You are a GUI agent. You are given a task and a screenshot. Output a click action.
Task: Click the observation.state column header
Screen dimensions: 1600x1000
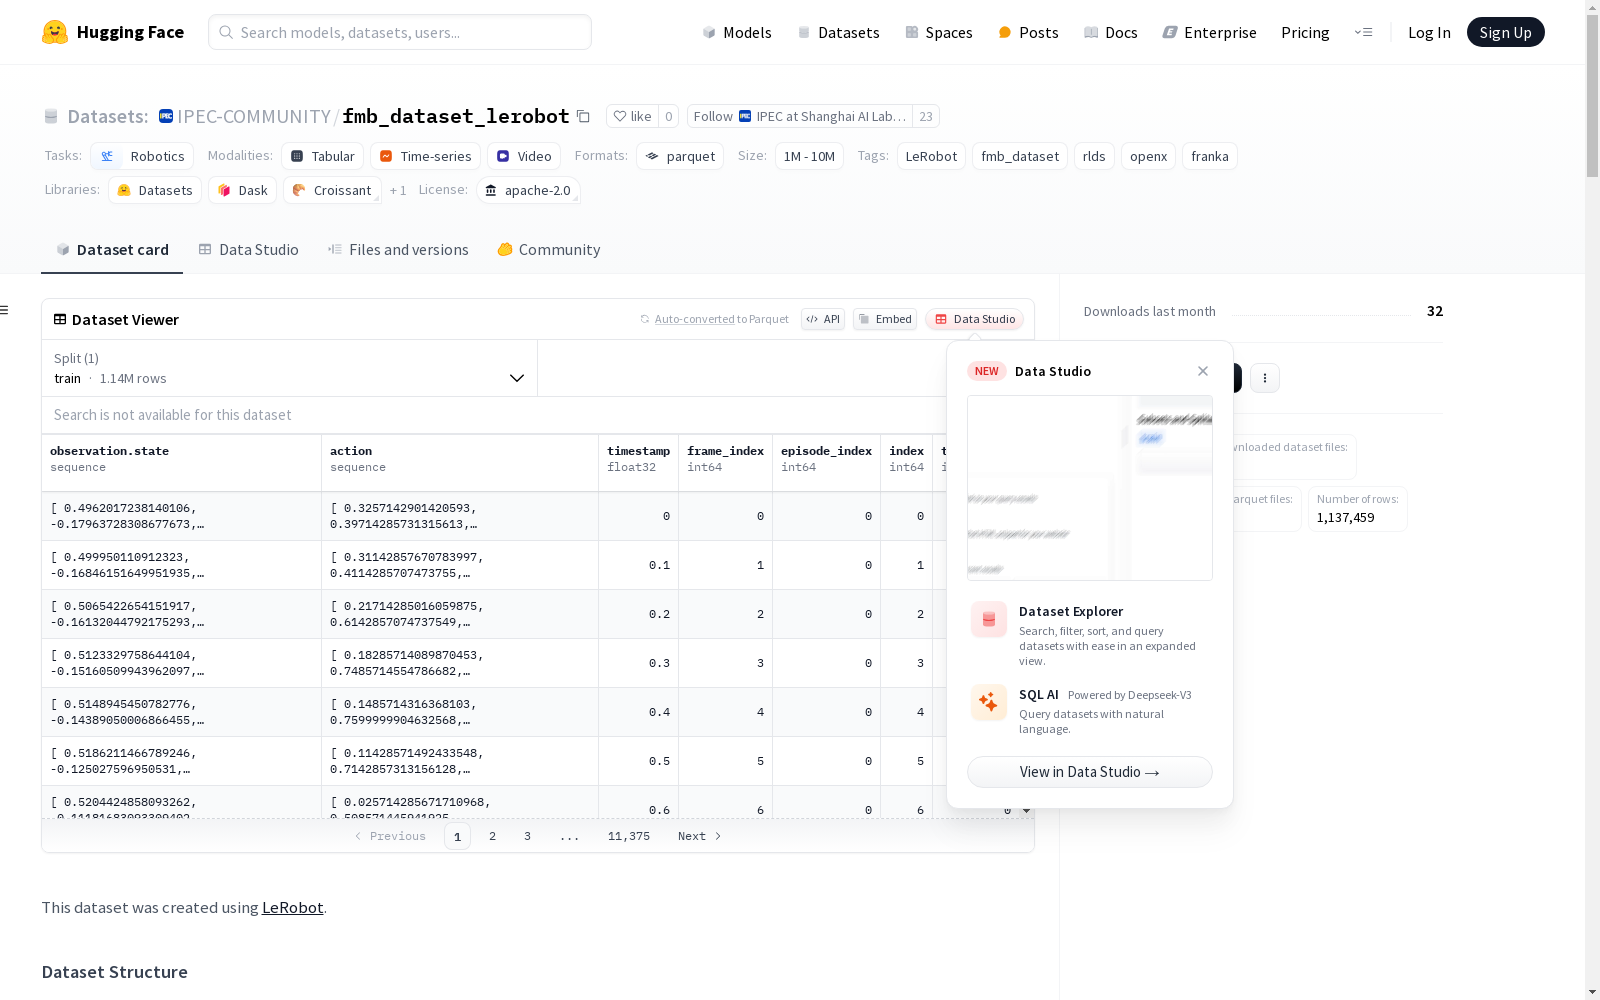pos(181,463)
